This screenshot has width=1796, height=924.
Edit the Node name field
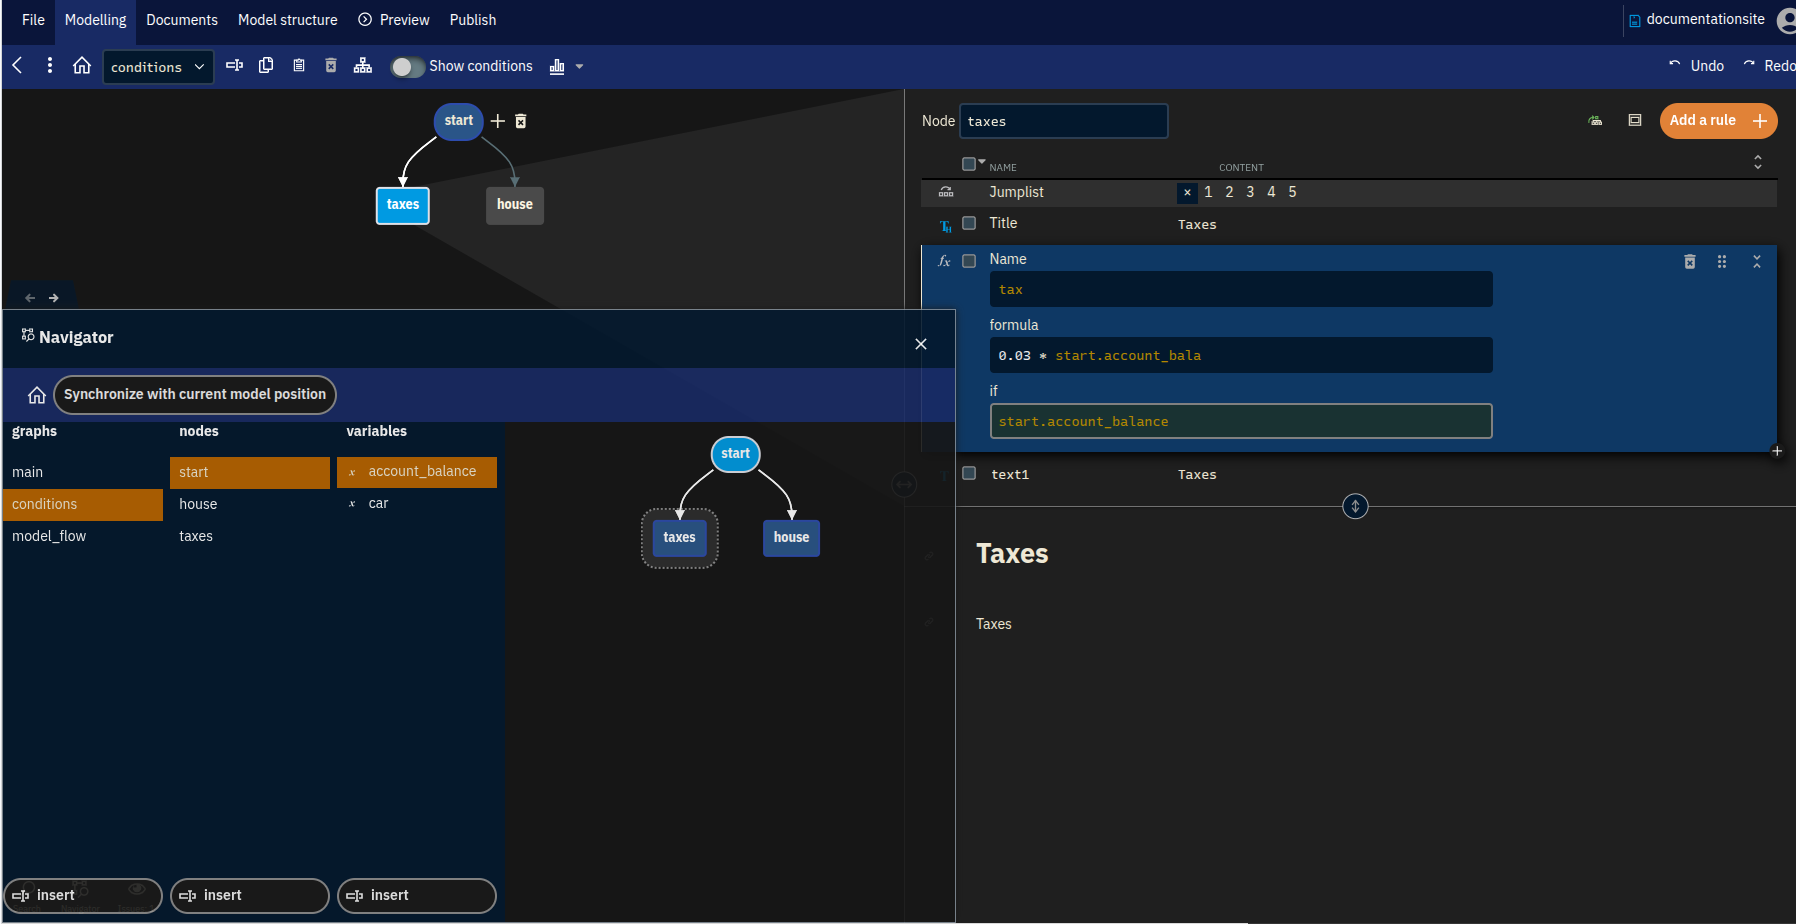(x=1064, y=121)
